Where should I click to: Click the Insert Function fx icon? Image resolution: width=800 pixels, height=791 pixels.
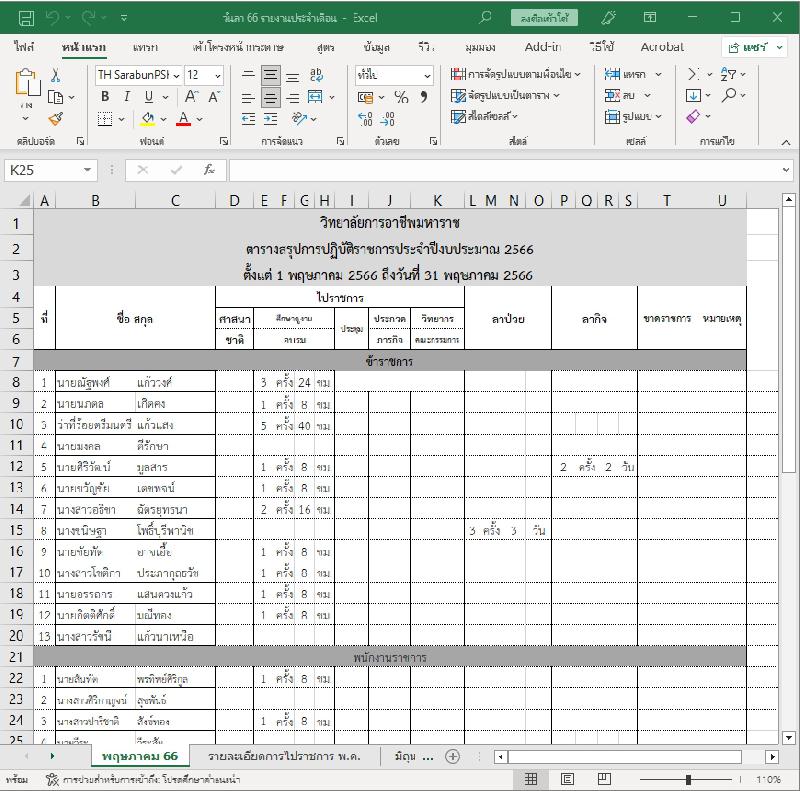coord(209,170)
